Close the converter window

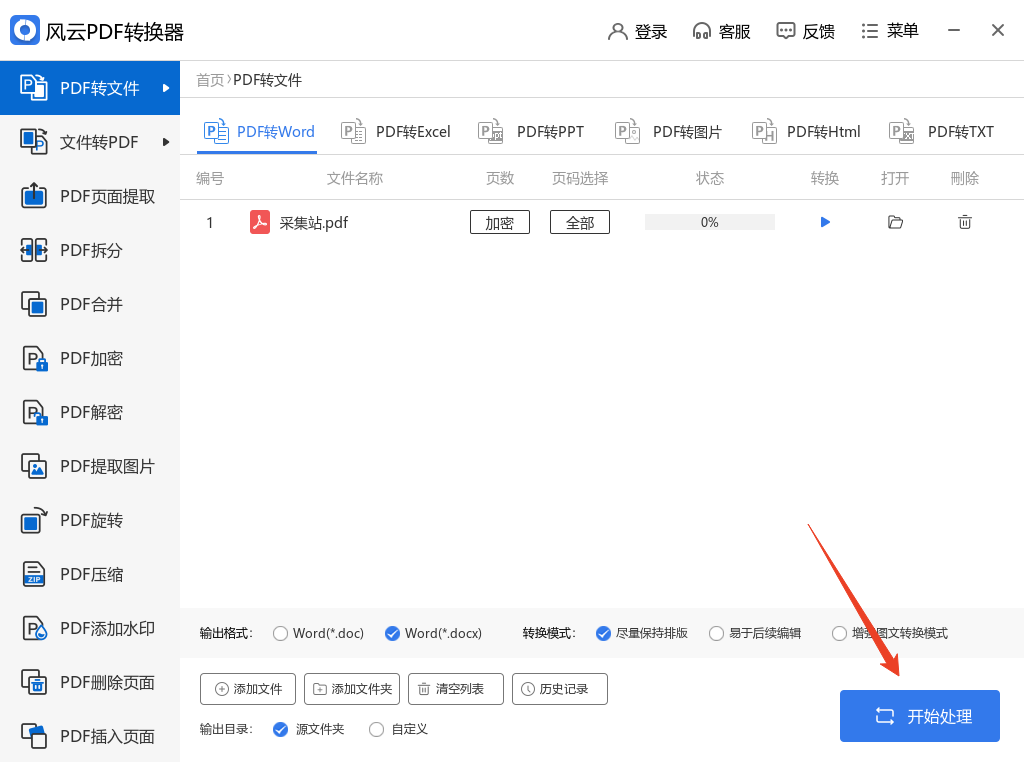(x=997, y=30)
